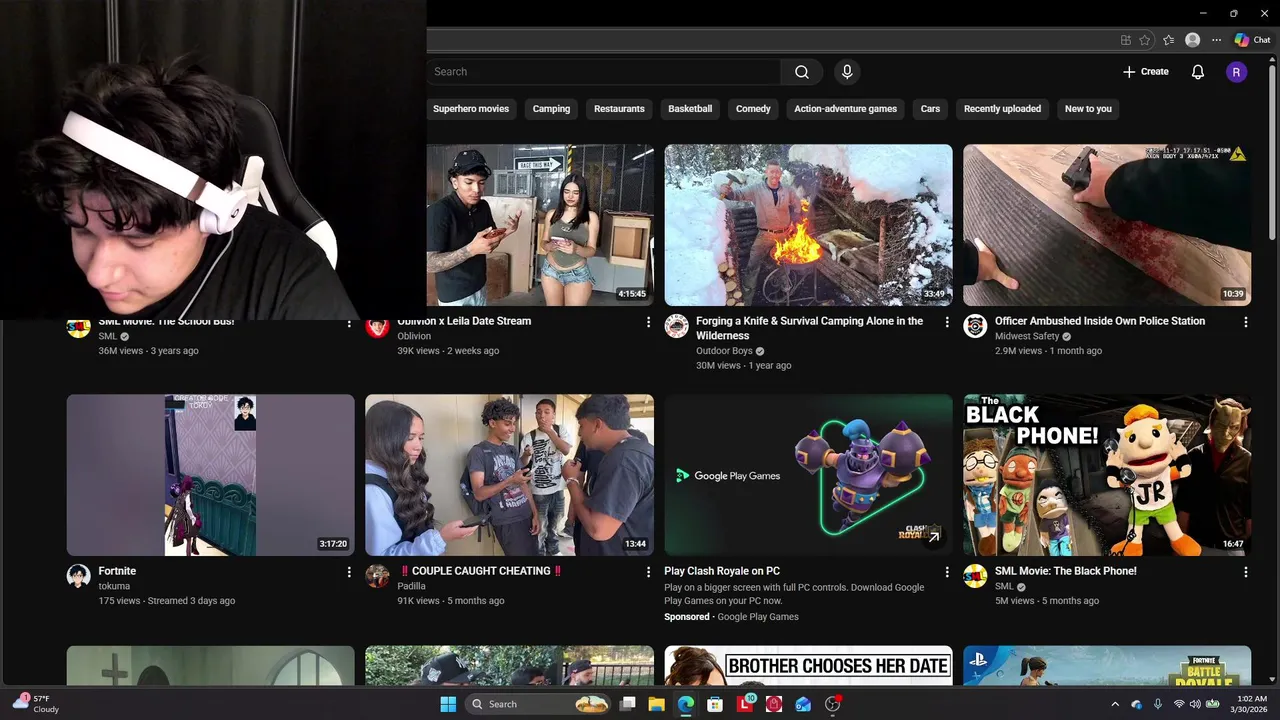Start voice search with the microphone icon

(847, 72)
